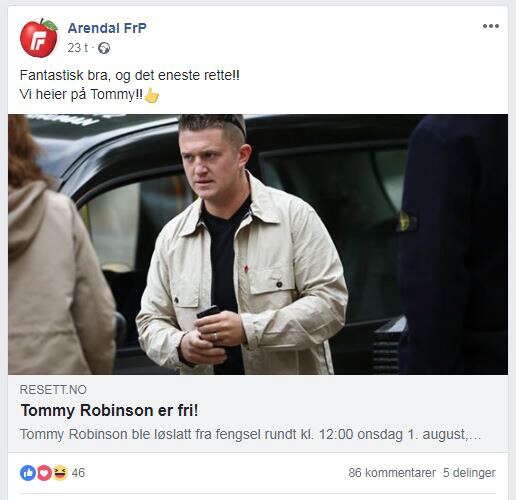
Task: Click the pointing hand emoji in the post
Action: pyautogui.click(x=152, y=96)
